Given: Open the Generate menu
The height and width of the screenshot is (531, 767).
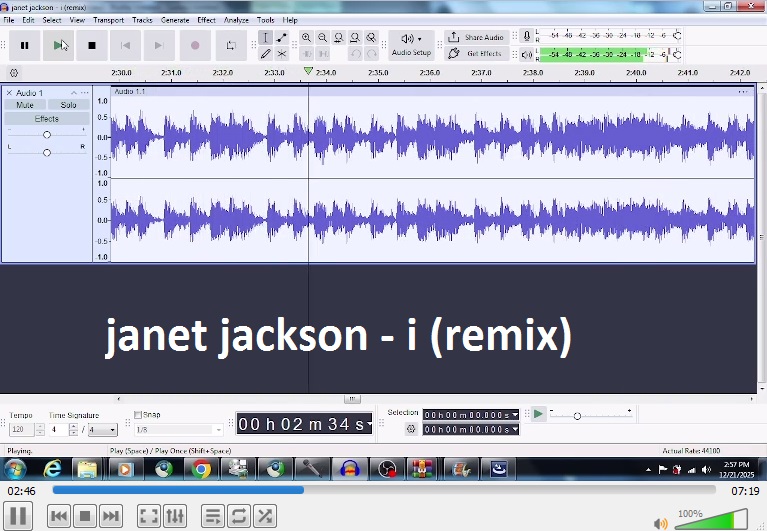Looking at the screenshot, I should click(175, 20).
